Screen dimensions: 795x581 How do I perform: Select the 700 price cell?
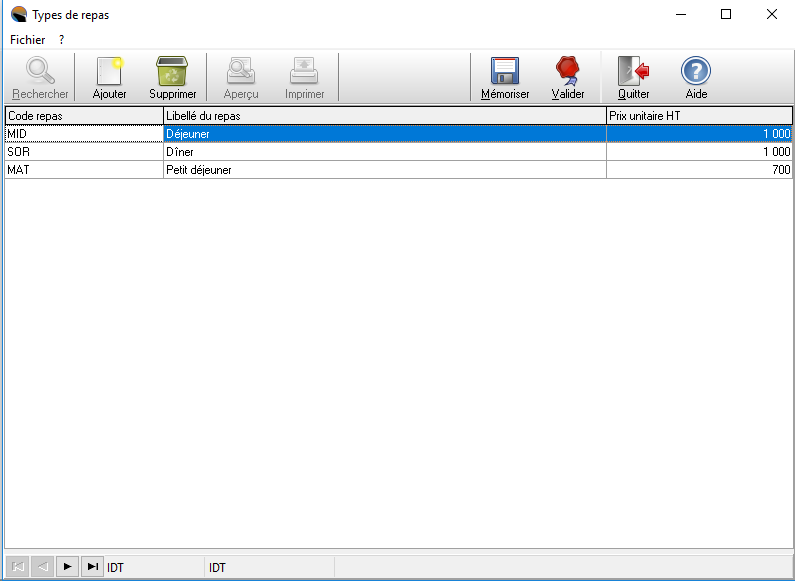(x=699, y=170)
